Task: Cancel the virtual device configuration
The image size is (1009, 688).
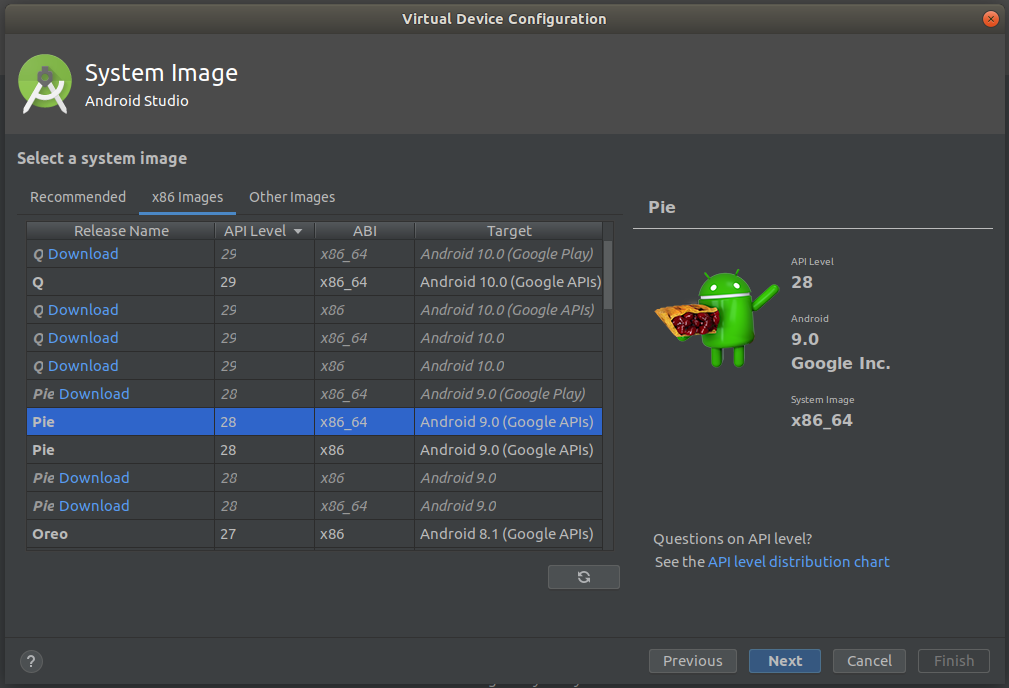Action: point(869,661)
